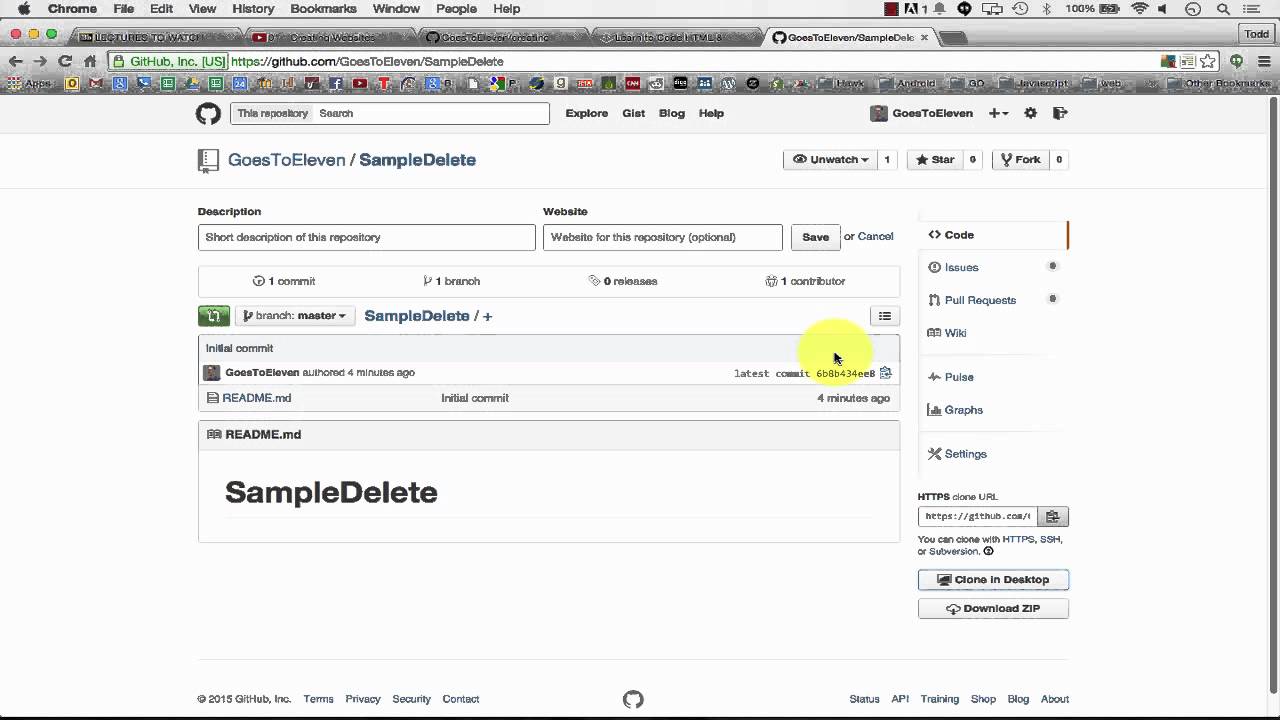Click the 1 branch link
The image size is (1280, 720).
(x=451, y=281)
